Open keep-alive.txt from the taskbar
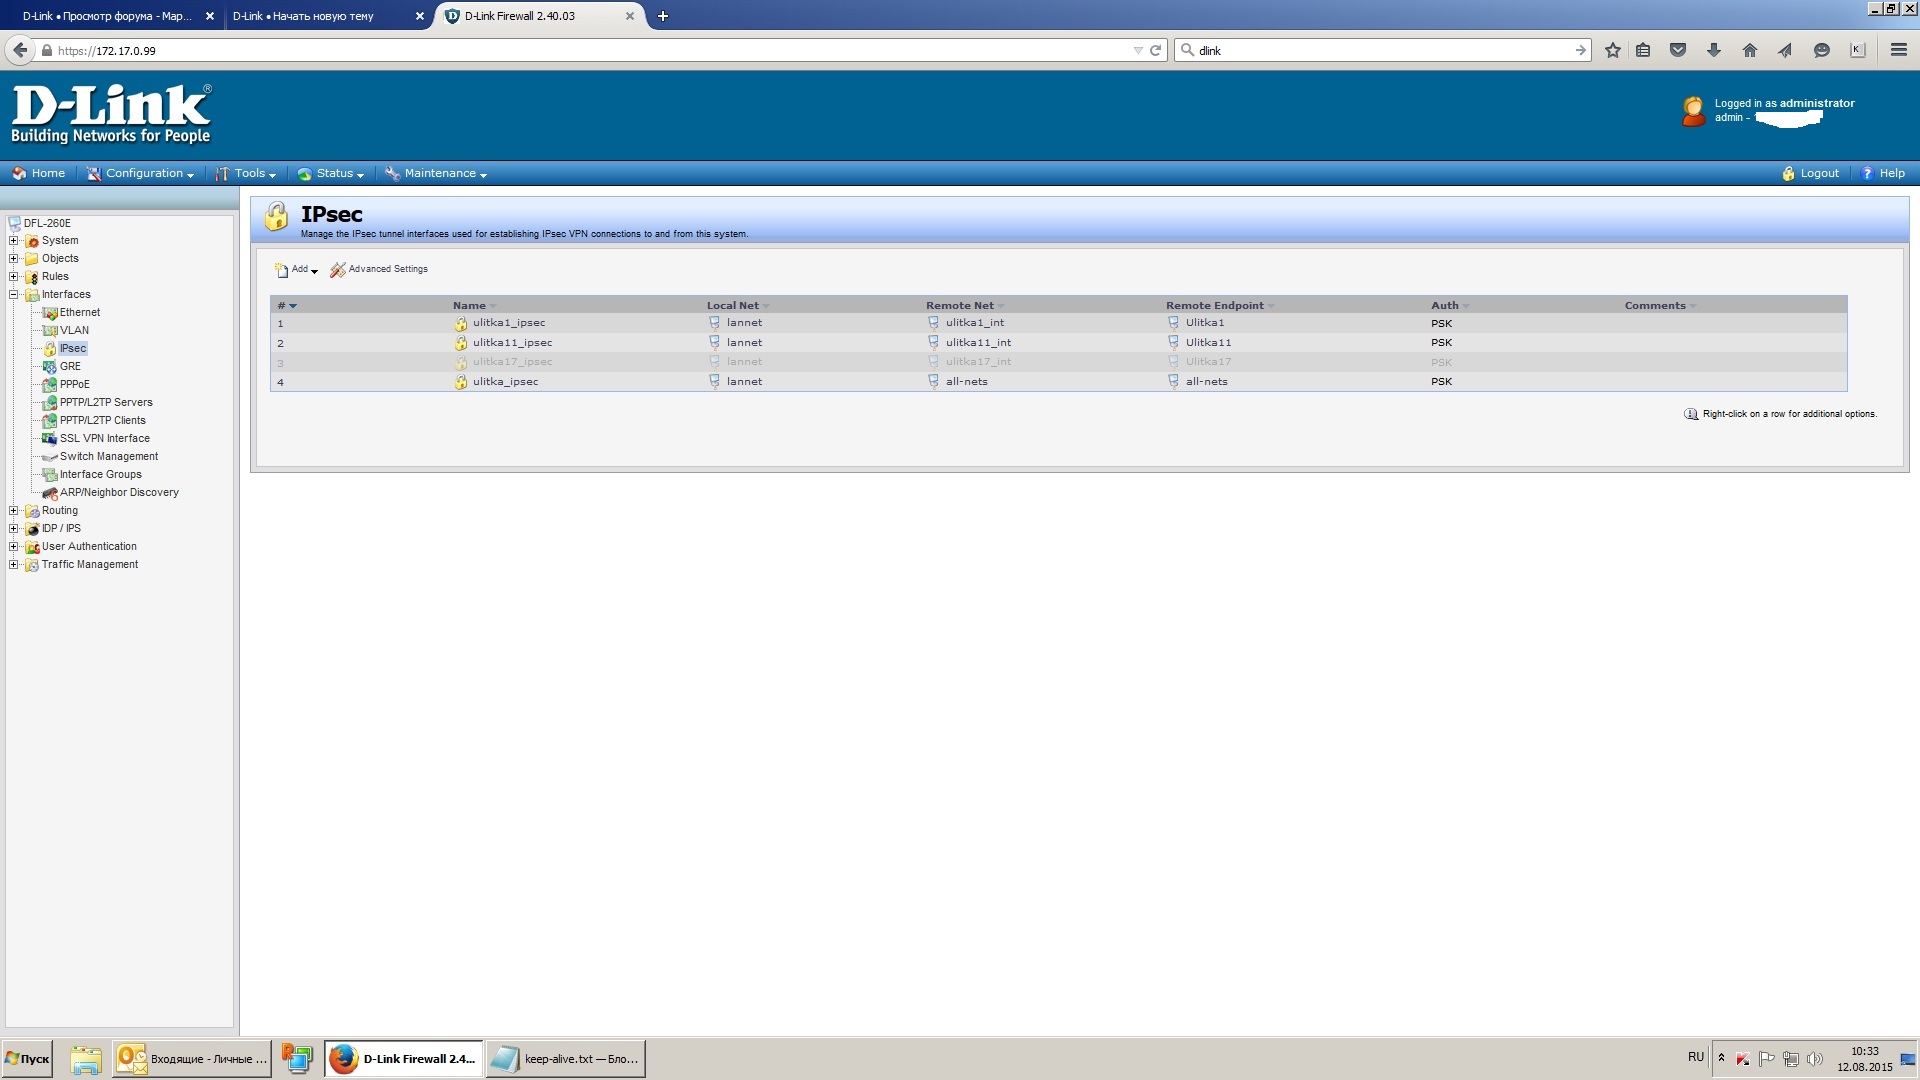Screen dimensions: 1920x1080 click(566, 1059)
